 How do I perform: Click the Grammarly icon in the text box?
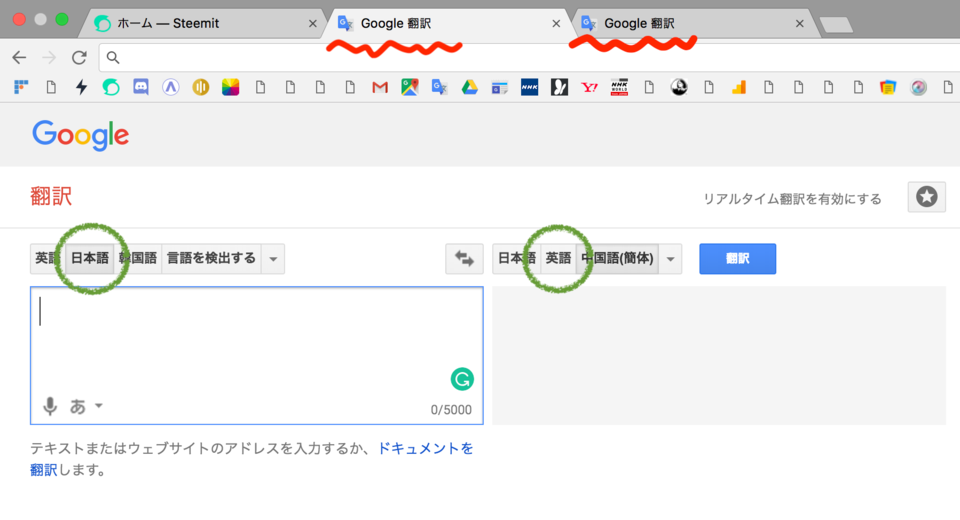(462, 379)
